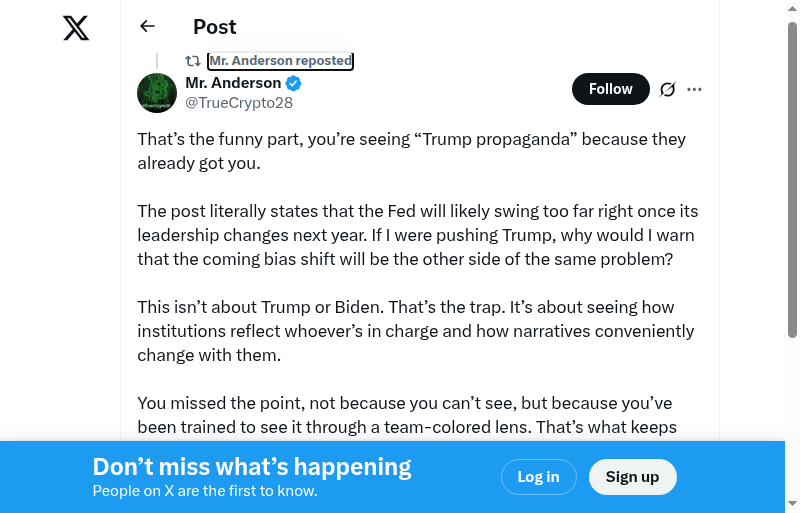Click the Post page heading
The width and height of the screenshot is (800, 513).
[215, 27]
